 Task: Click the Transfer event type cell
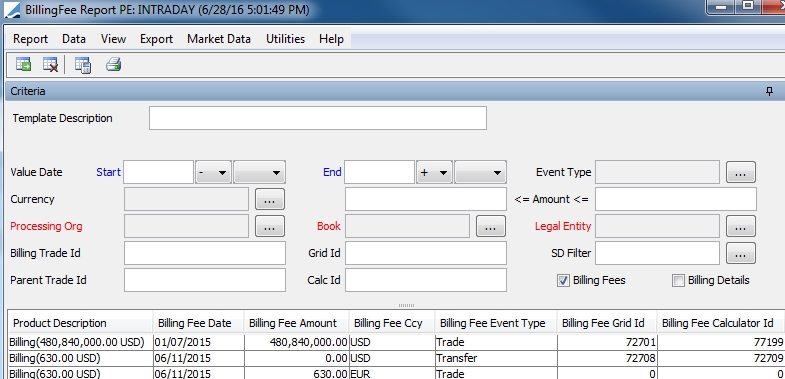point(496,358)
